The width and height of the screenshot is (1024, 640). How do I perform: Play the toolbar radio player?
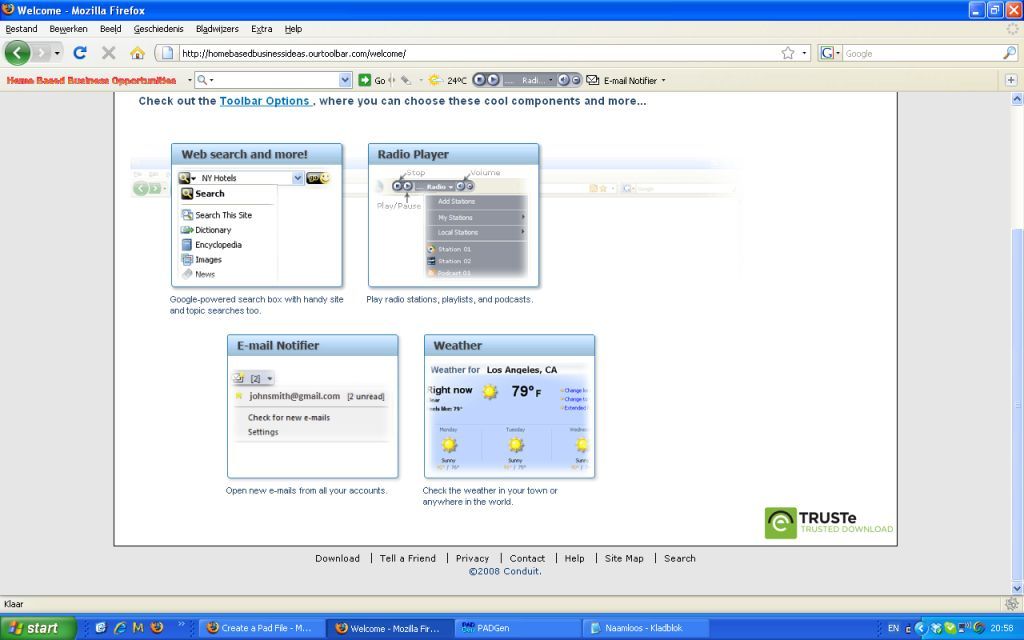[494, 80]
